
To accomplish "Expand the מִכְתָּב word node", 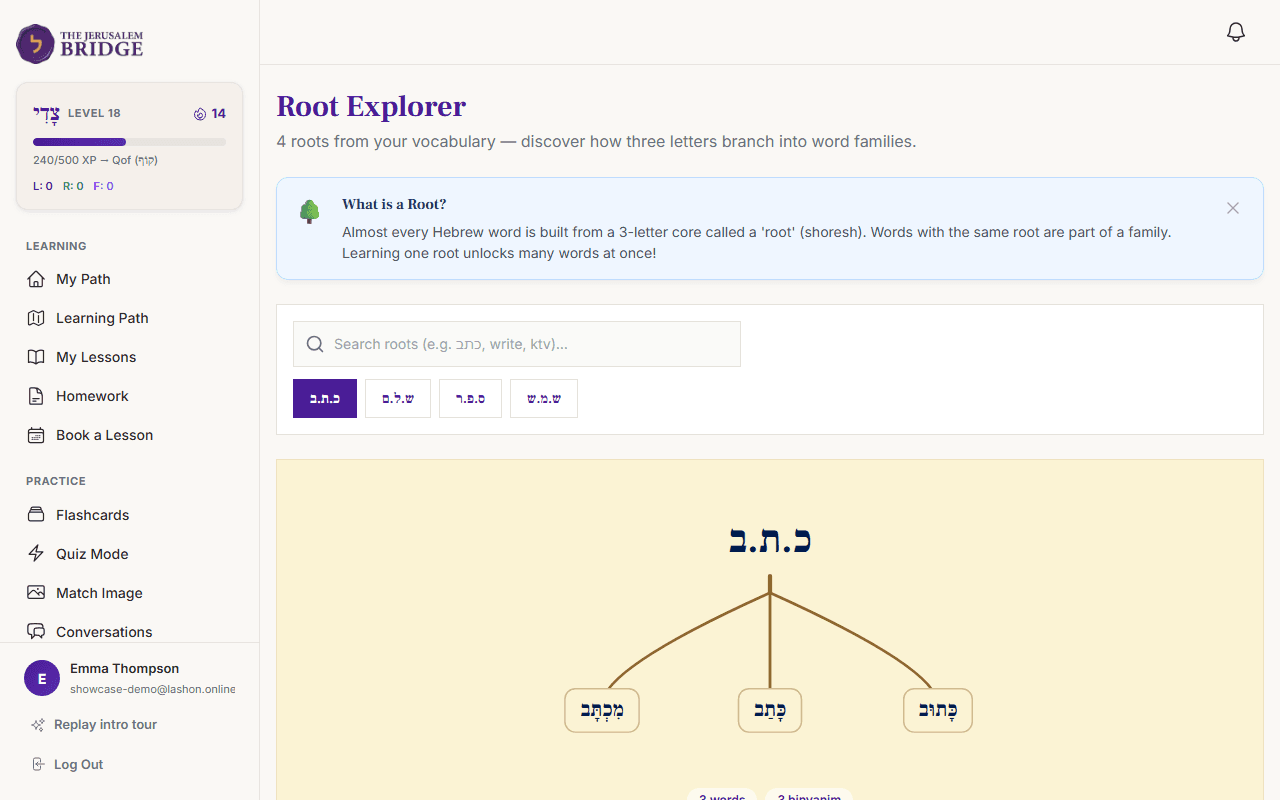I will pos(601,710).
